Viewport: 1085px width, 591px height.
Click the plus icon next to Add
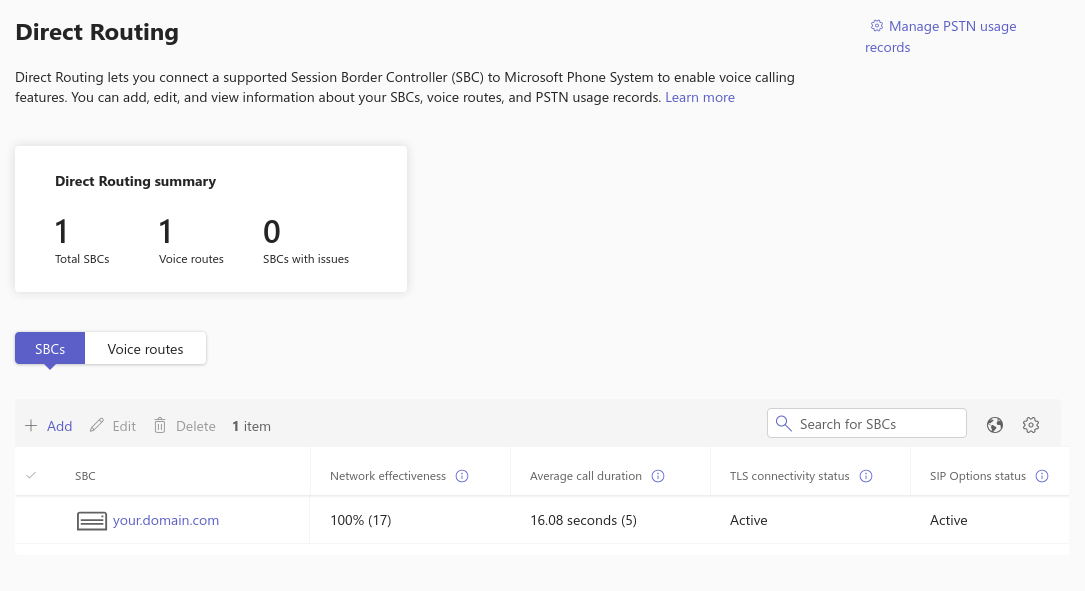tap(31, 426)
